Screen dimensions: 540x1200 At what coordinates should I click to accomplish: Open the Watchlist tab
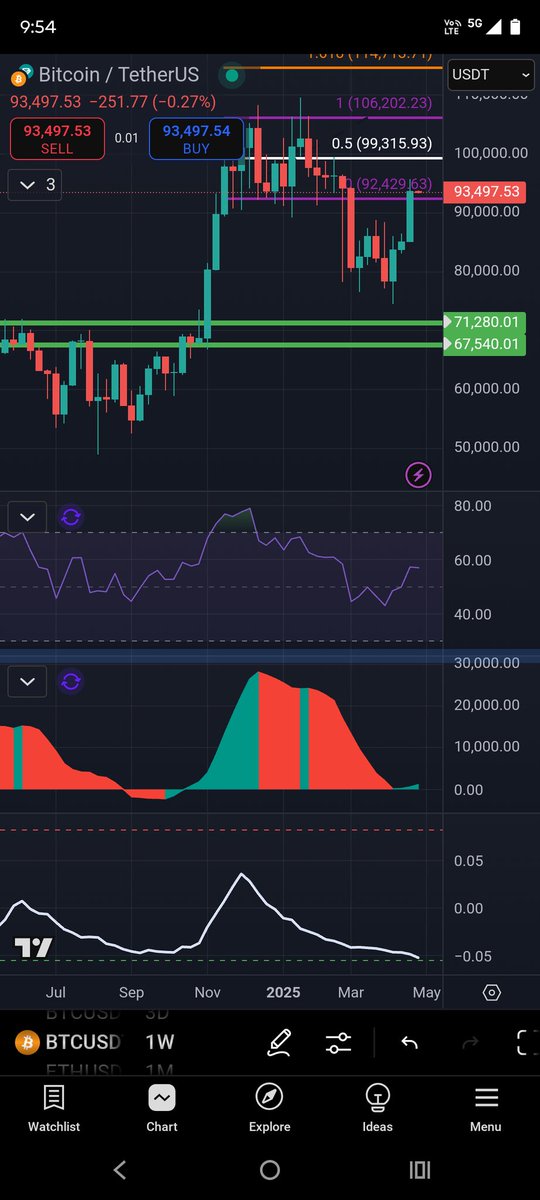tap(54, 1108)
